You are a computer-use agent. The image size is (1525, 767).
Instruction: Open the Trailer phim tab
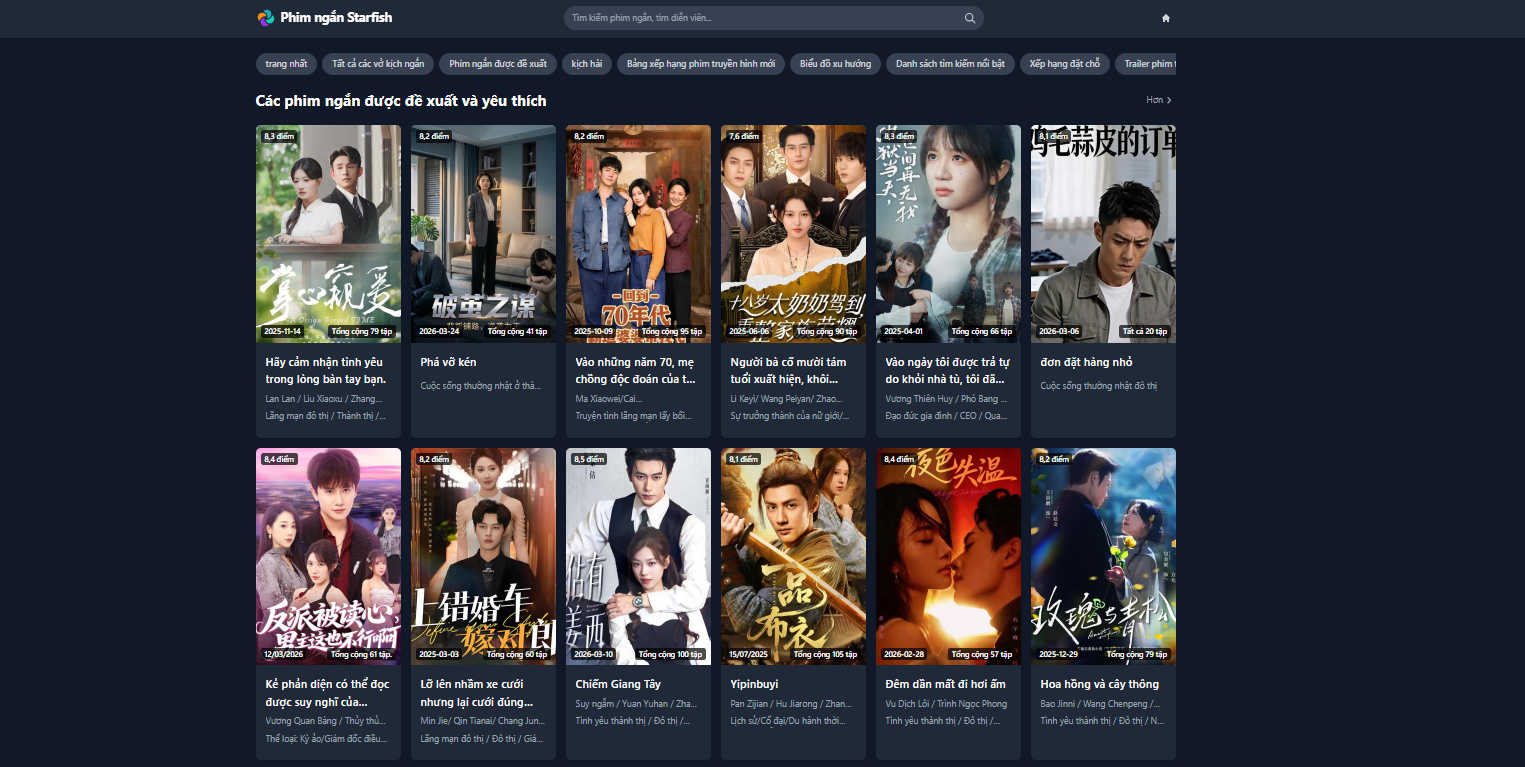click(x=1146, y=64)
